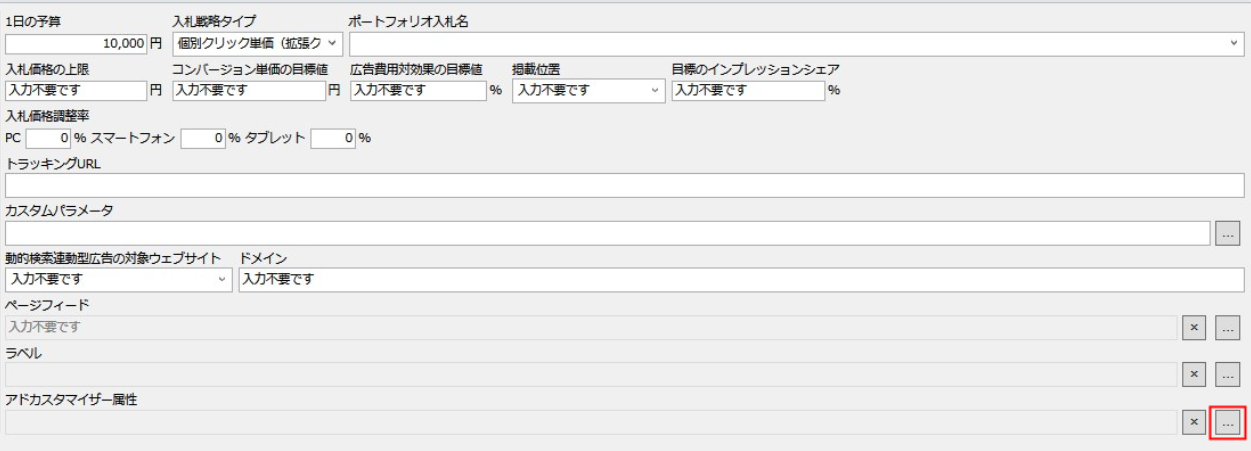Image resolution: width=1251 pixels, height=451 pixels.
Task: Select the smartphone bid adjustment rate field
Action: pyautogui.click(x=202, y=138)
